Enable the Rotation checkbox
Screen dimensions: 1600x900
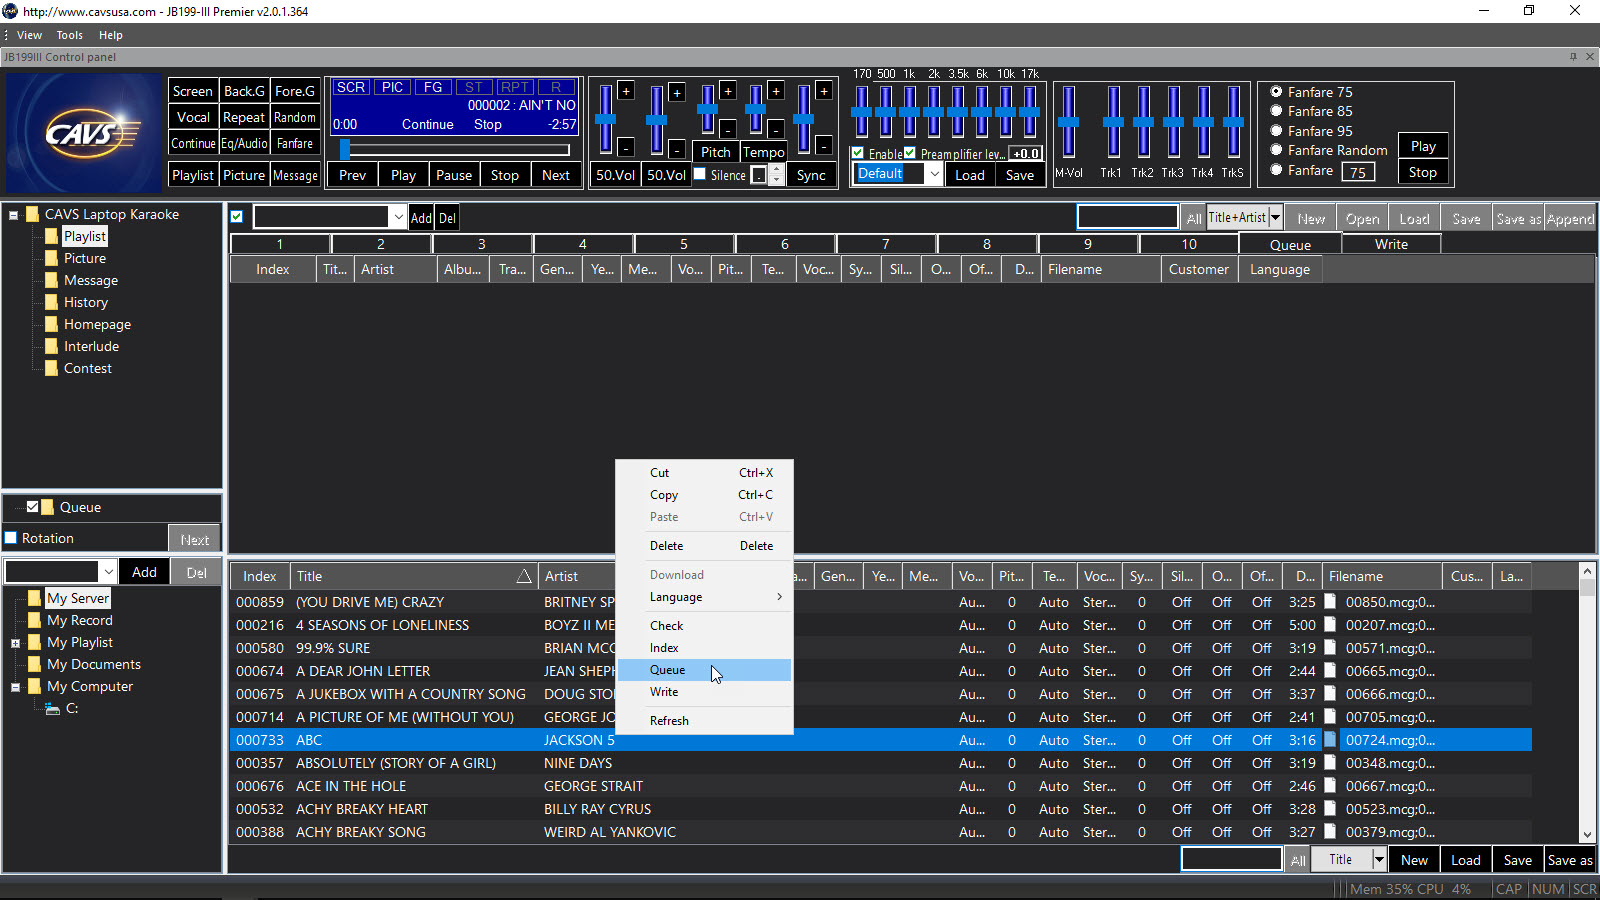pos(11,538)
